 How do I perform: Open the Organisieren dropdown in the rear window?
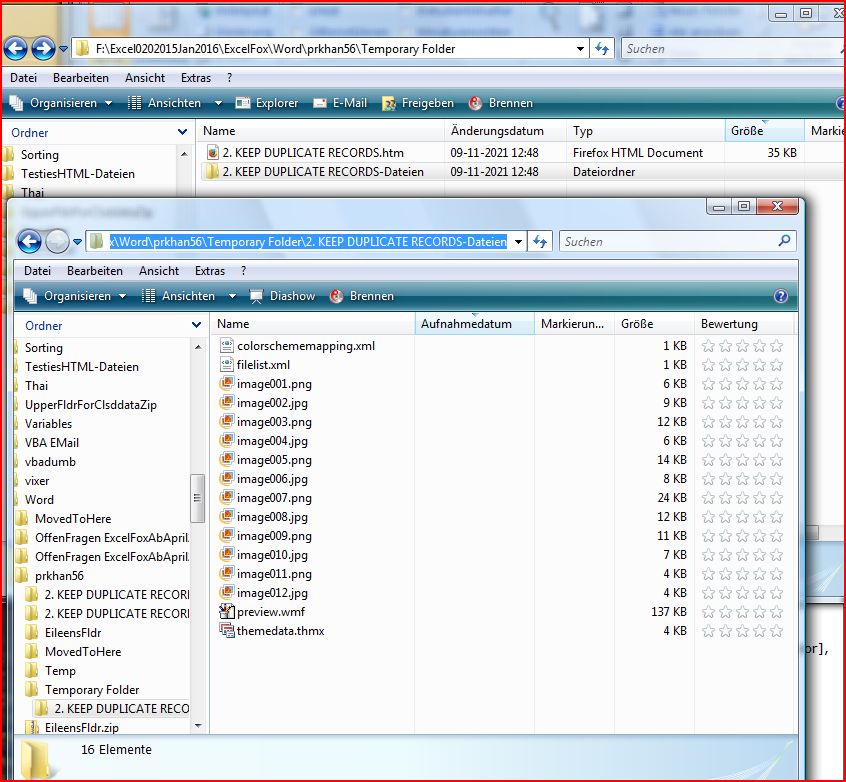click(x=62, y=103)
